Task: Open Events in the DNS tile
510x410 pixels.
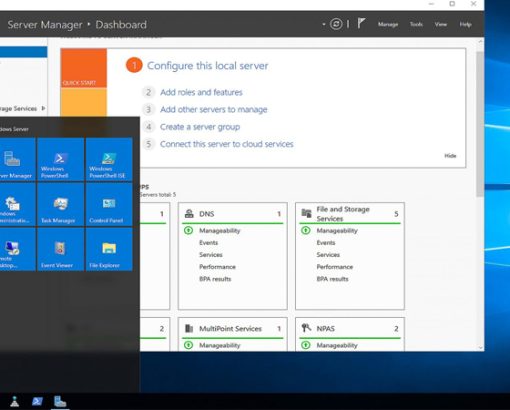Action: (208, 243)
